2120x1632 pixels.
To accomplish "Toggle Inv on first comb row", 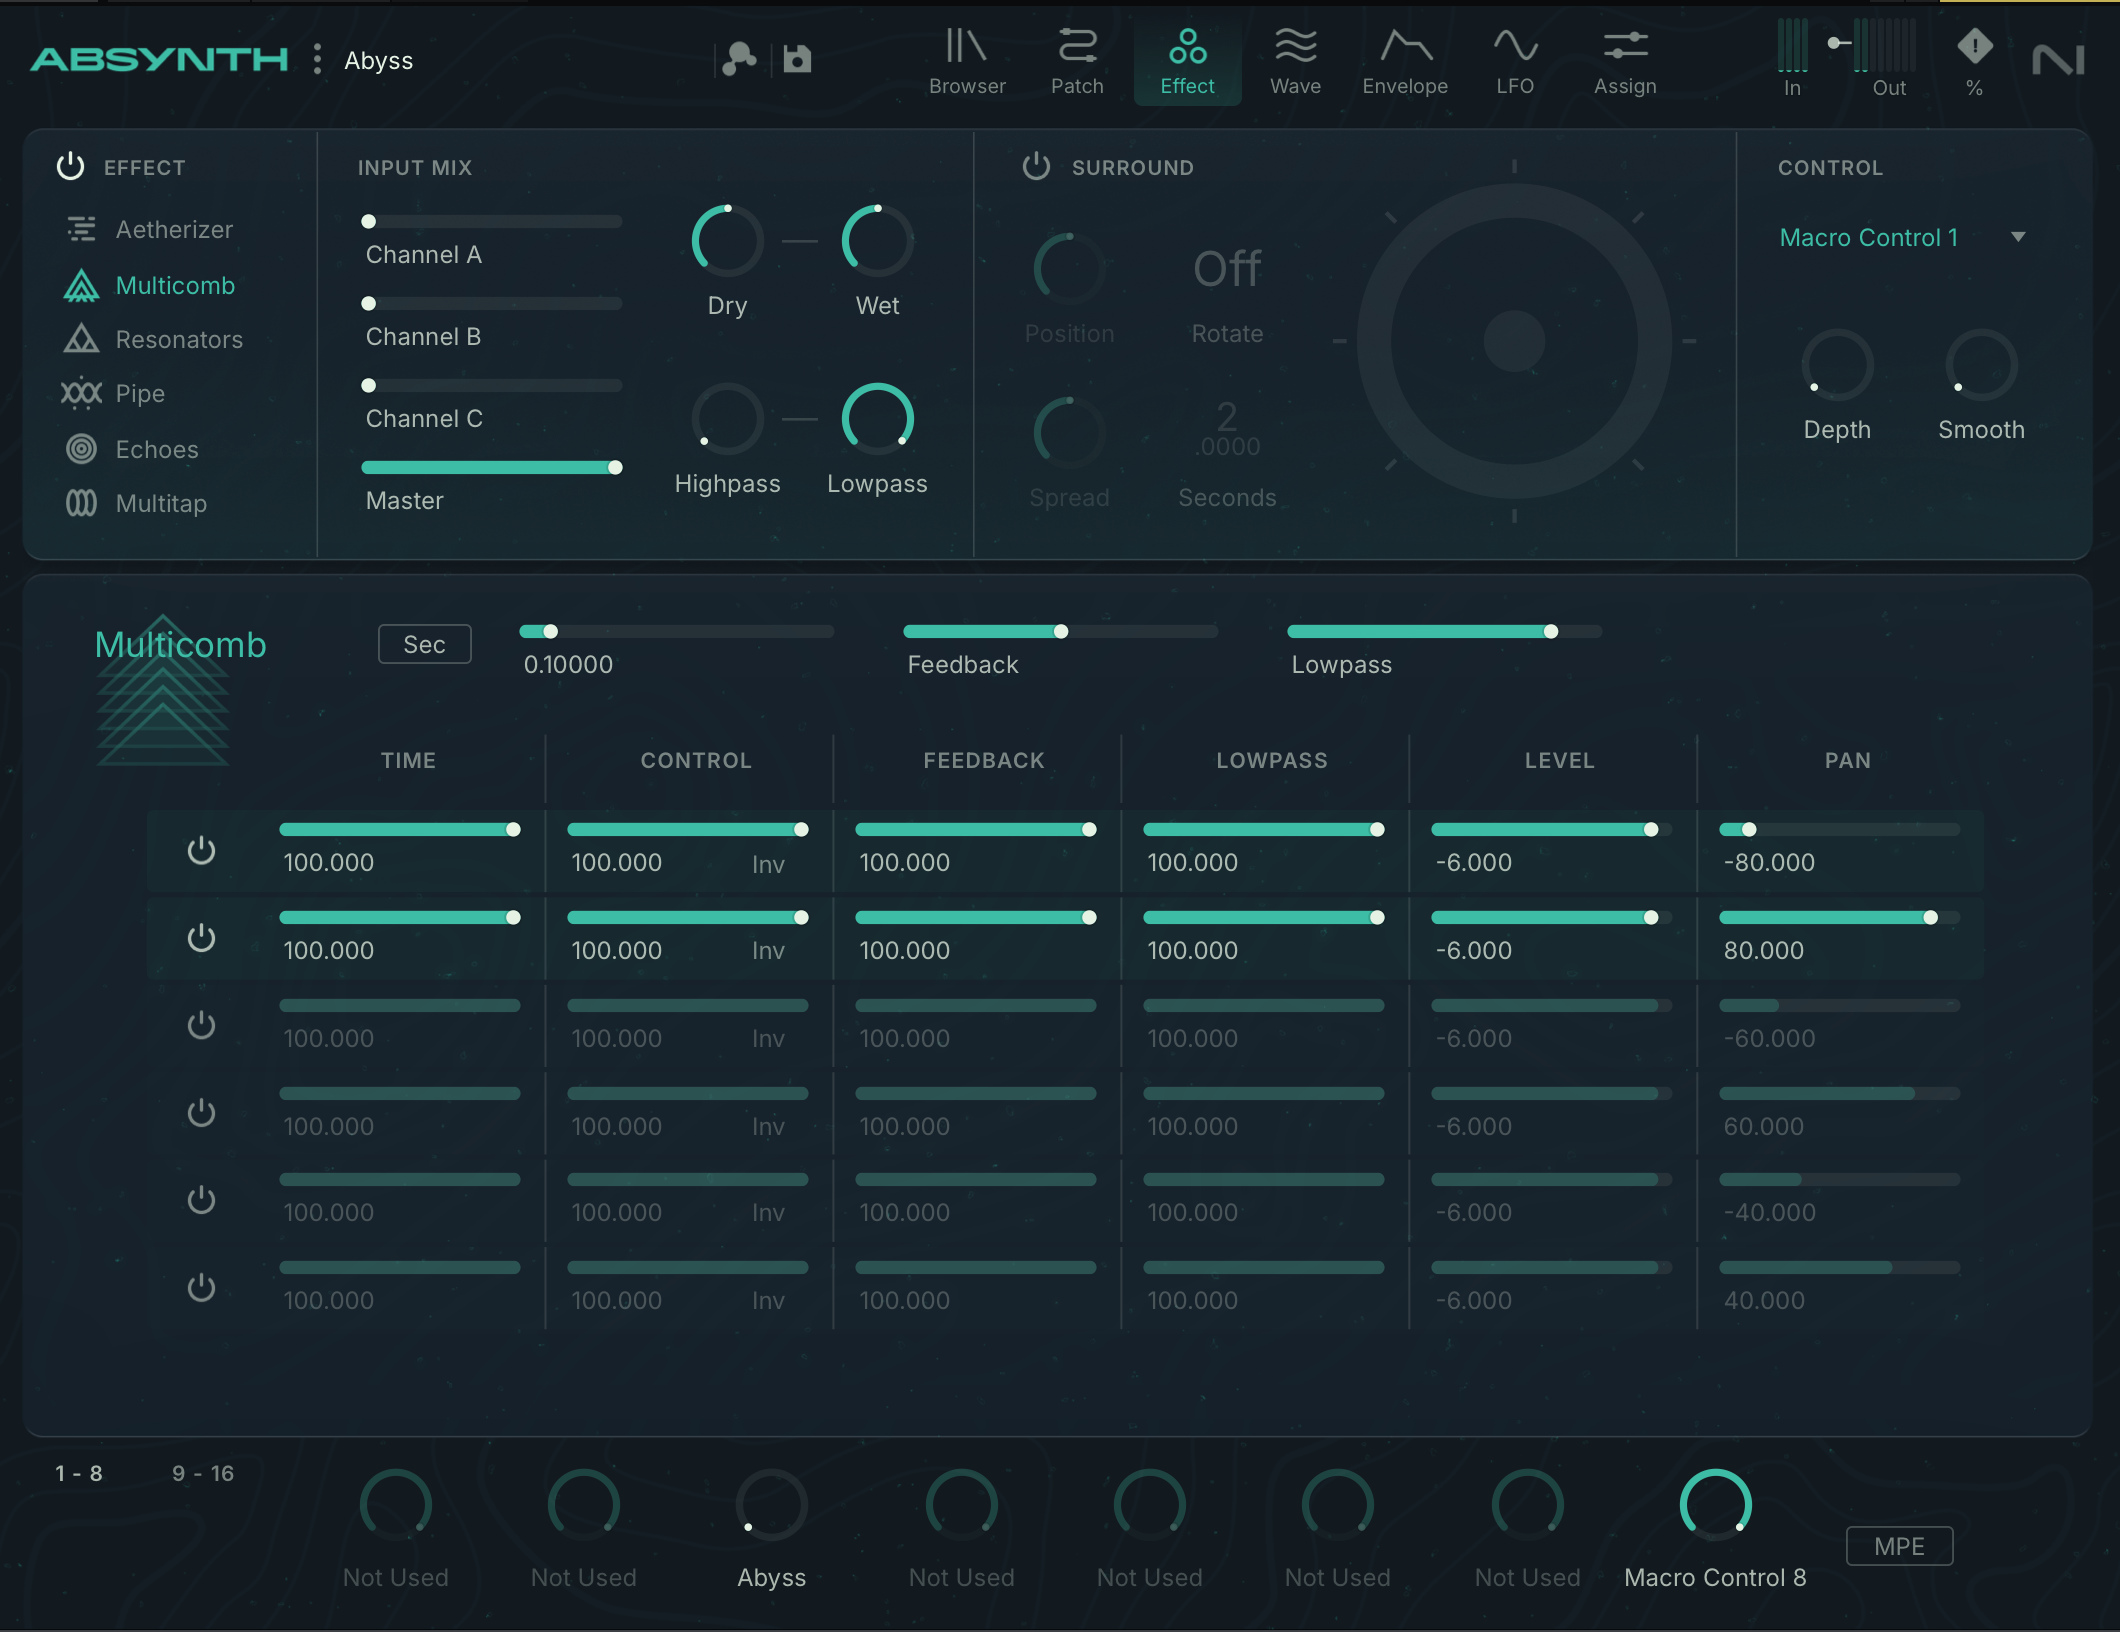I will [767, 864].
